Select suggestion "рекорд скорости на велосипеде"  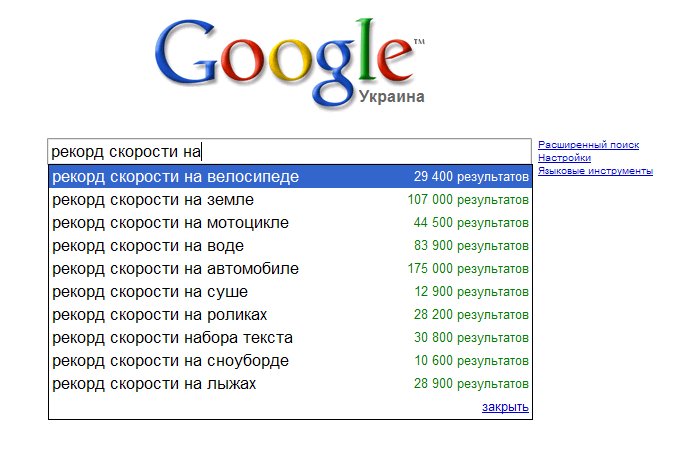(176, 177)
